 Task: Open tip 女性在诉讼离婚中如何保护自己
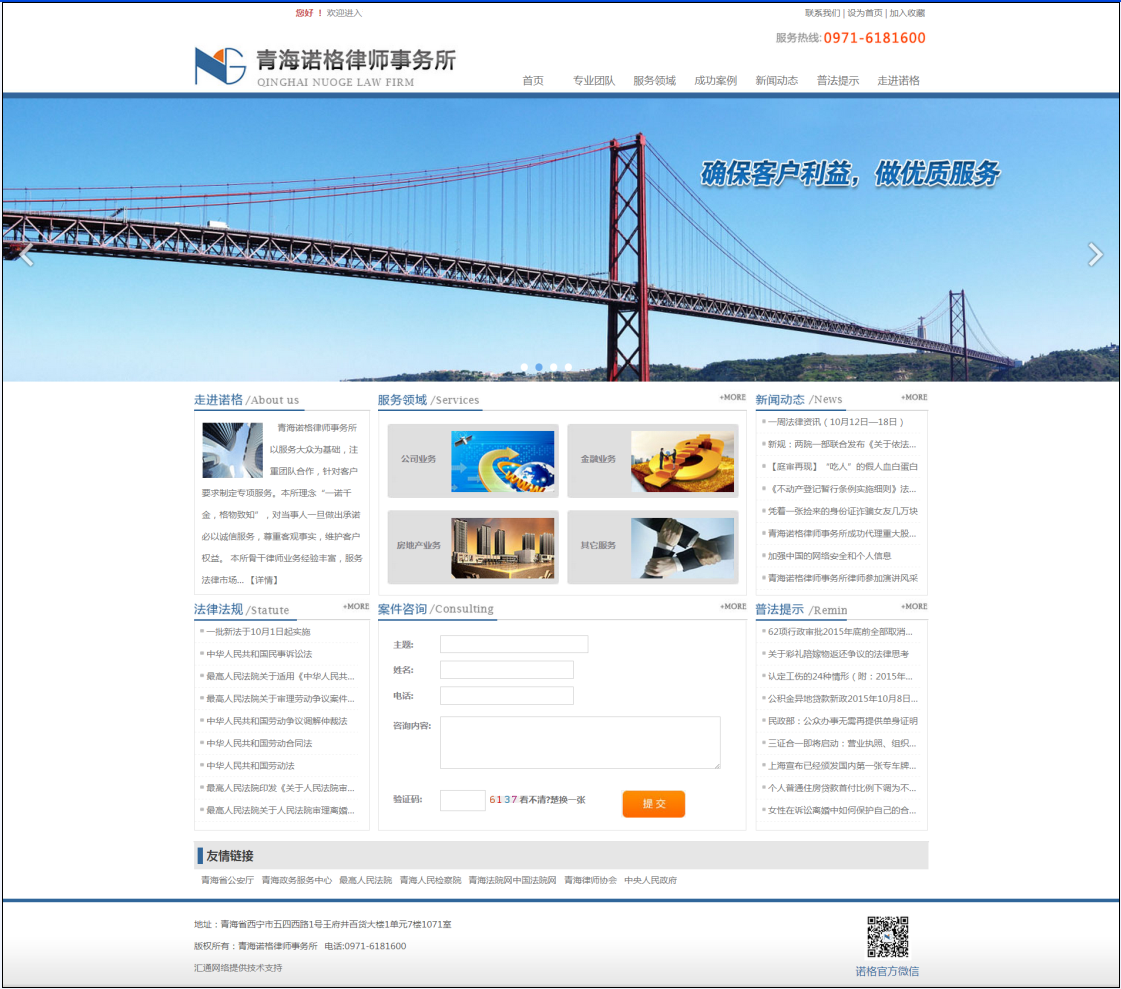click(x=841, y=810)
